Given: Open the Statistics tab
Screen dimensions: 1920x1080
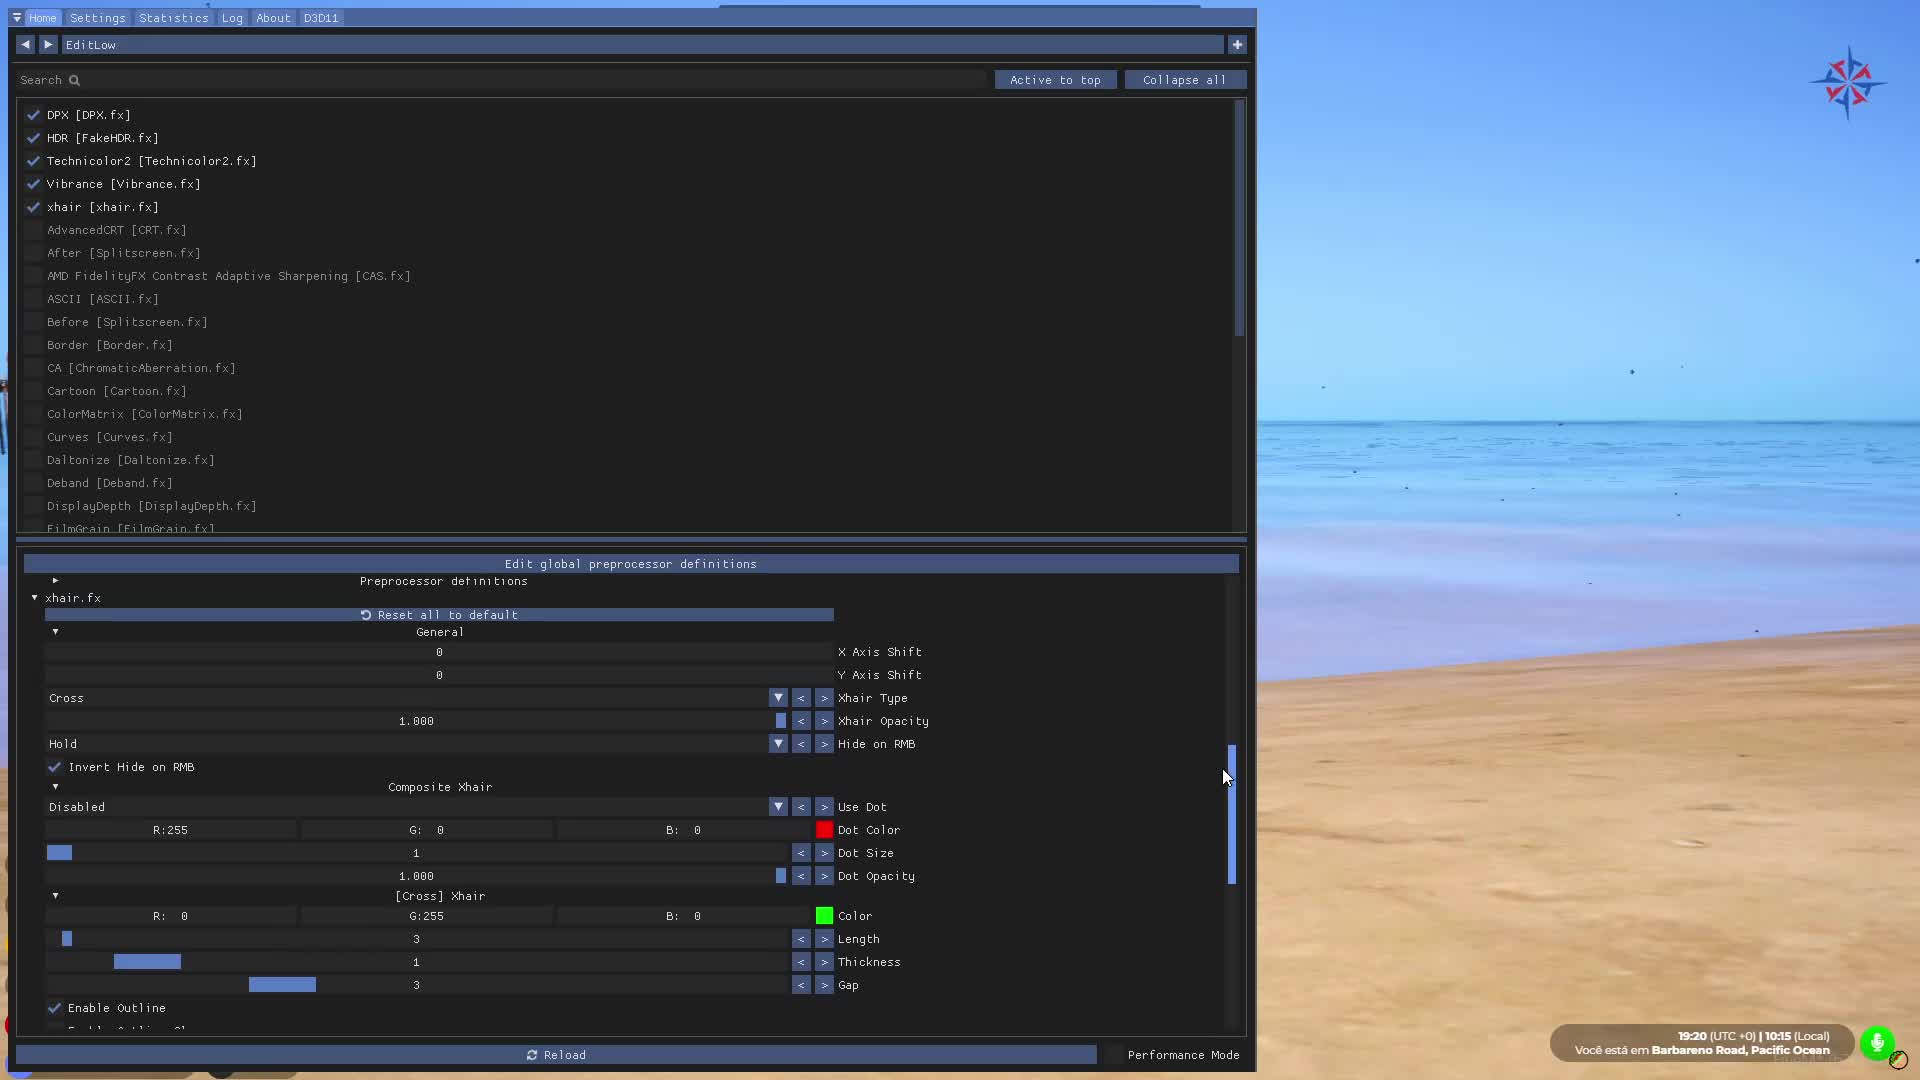Looking at the screenshot, I should 173,17.
